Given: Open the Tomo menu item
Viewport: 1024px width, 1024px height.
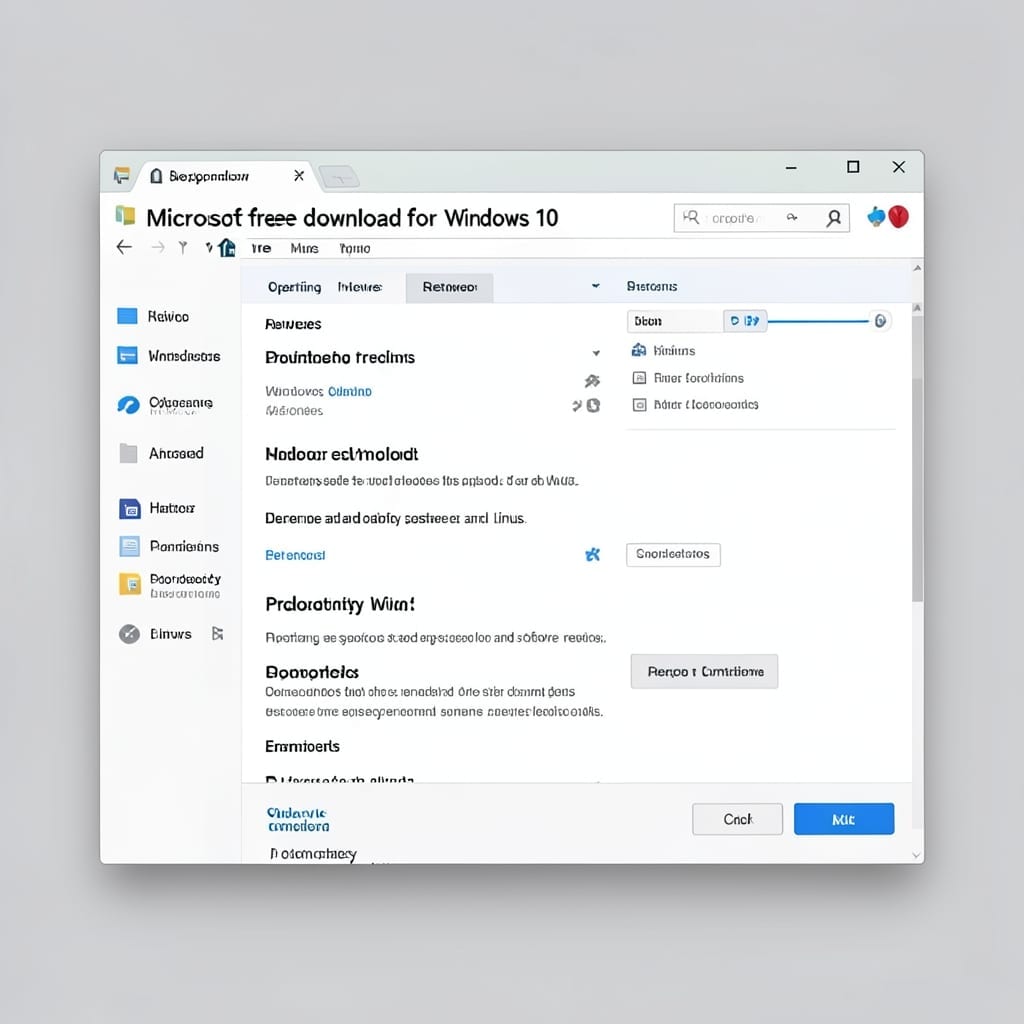Looking at the screenshot, I should (355, 248).
